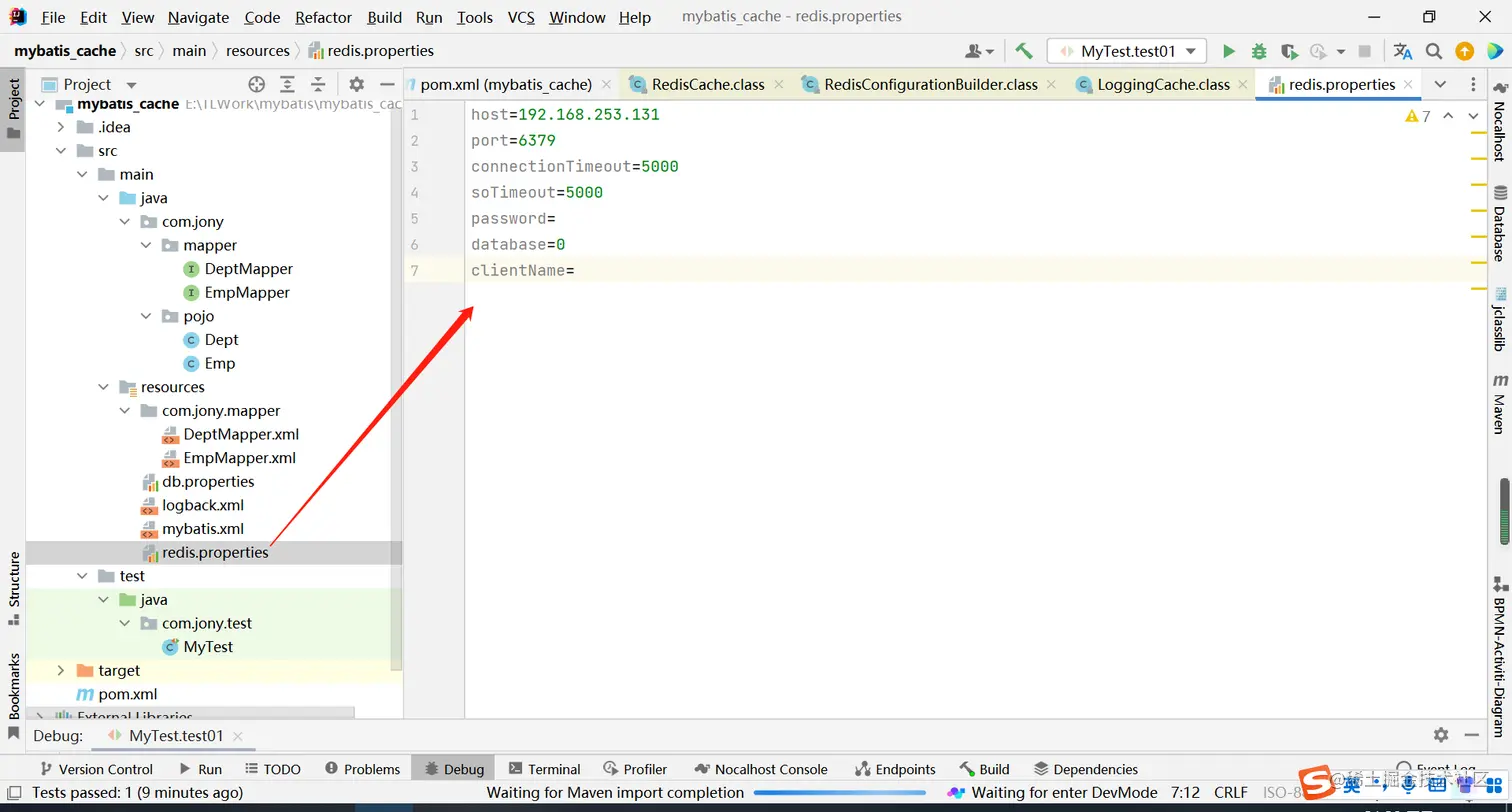
Task: Hide the Debug tool window
Action: pos(1473,735)
